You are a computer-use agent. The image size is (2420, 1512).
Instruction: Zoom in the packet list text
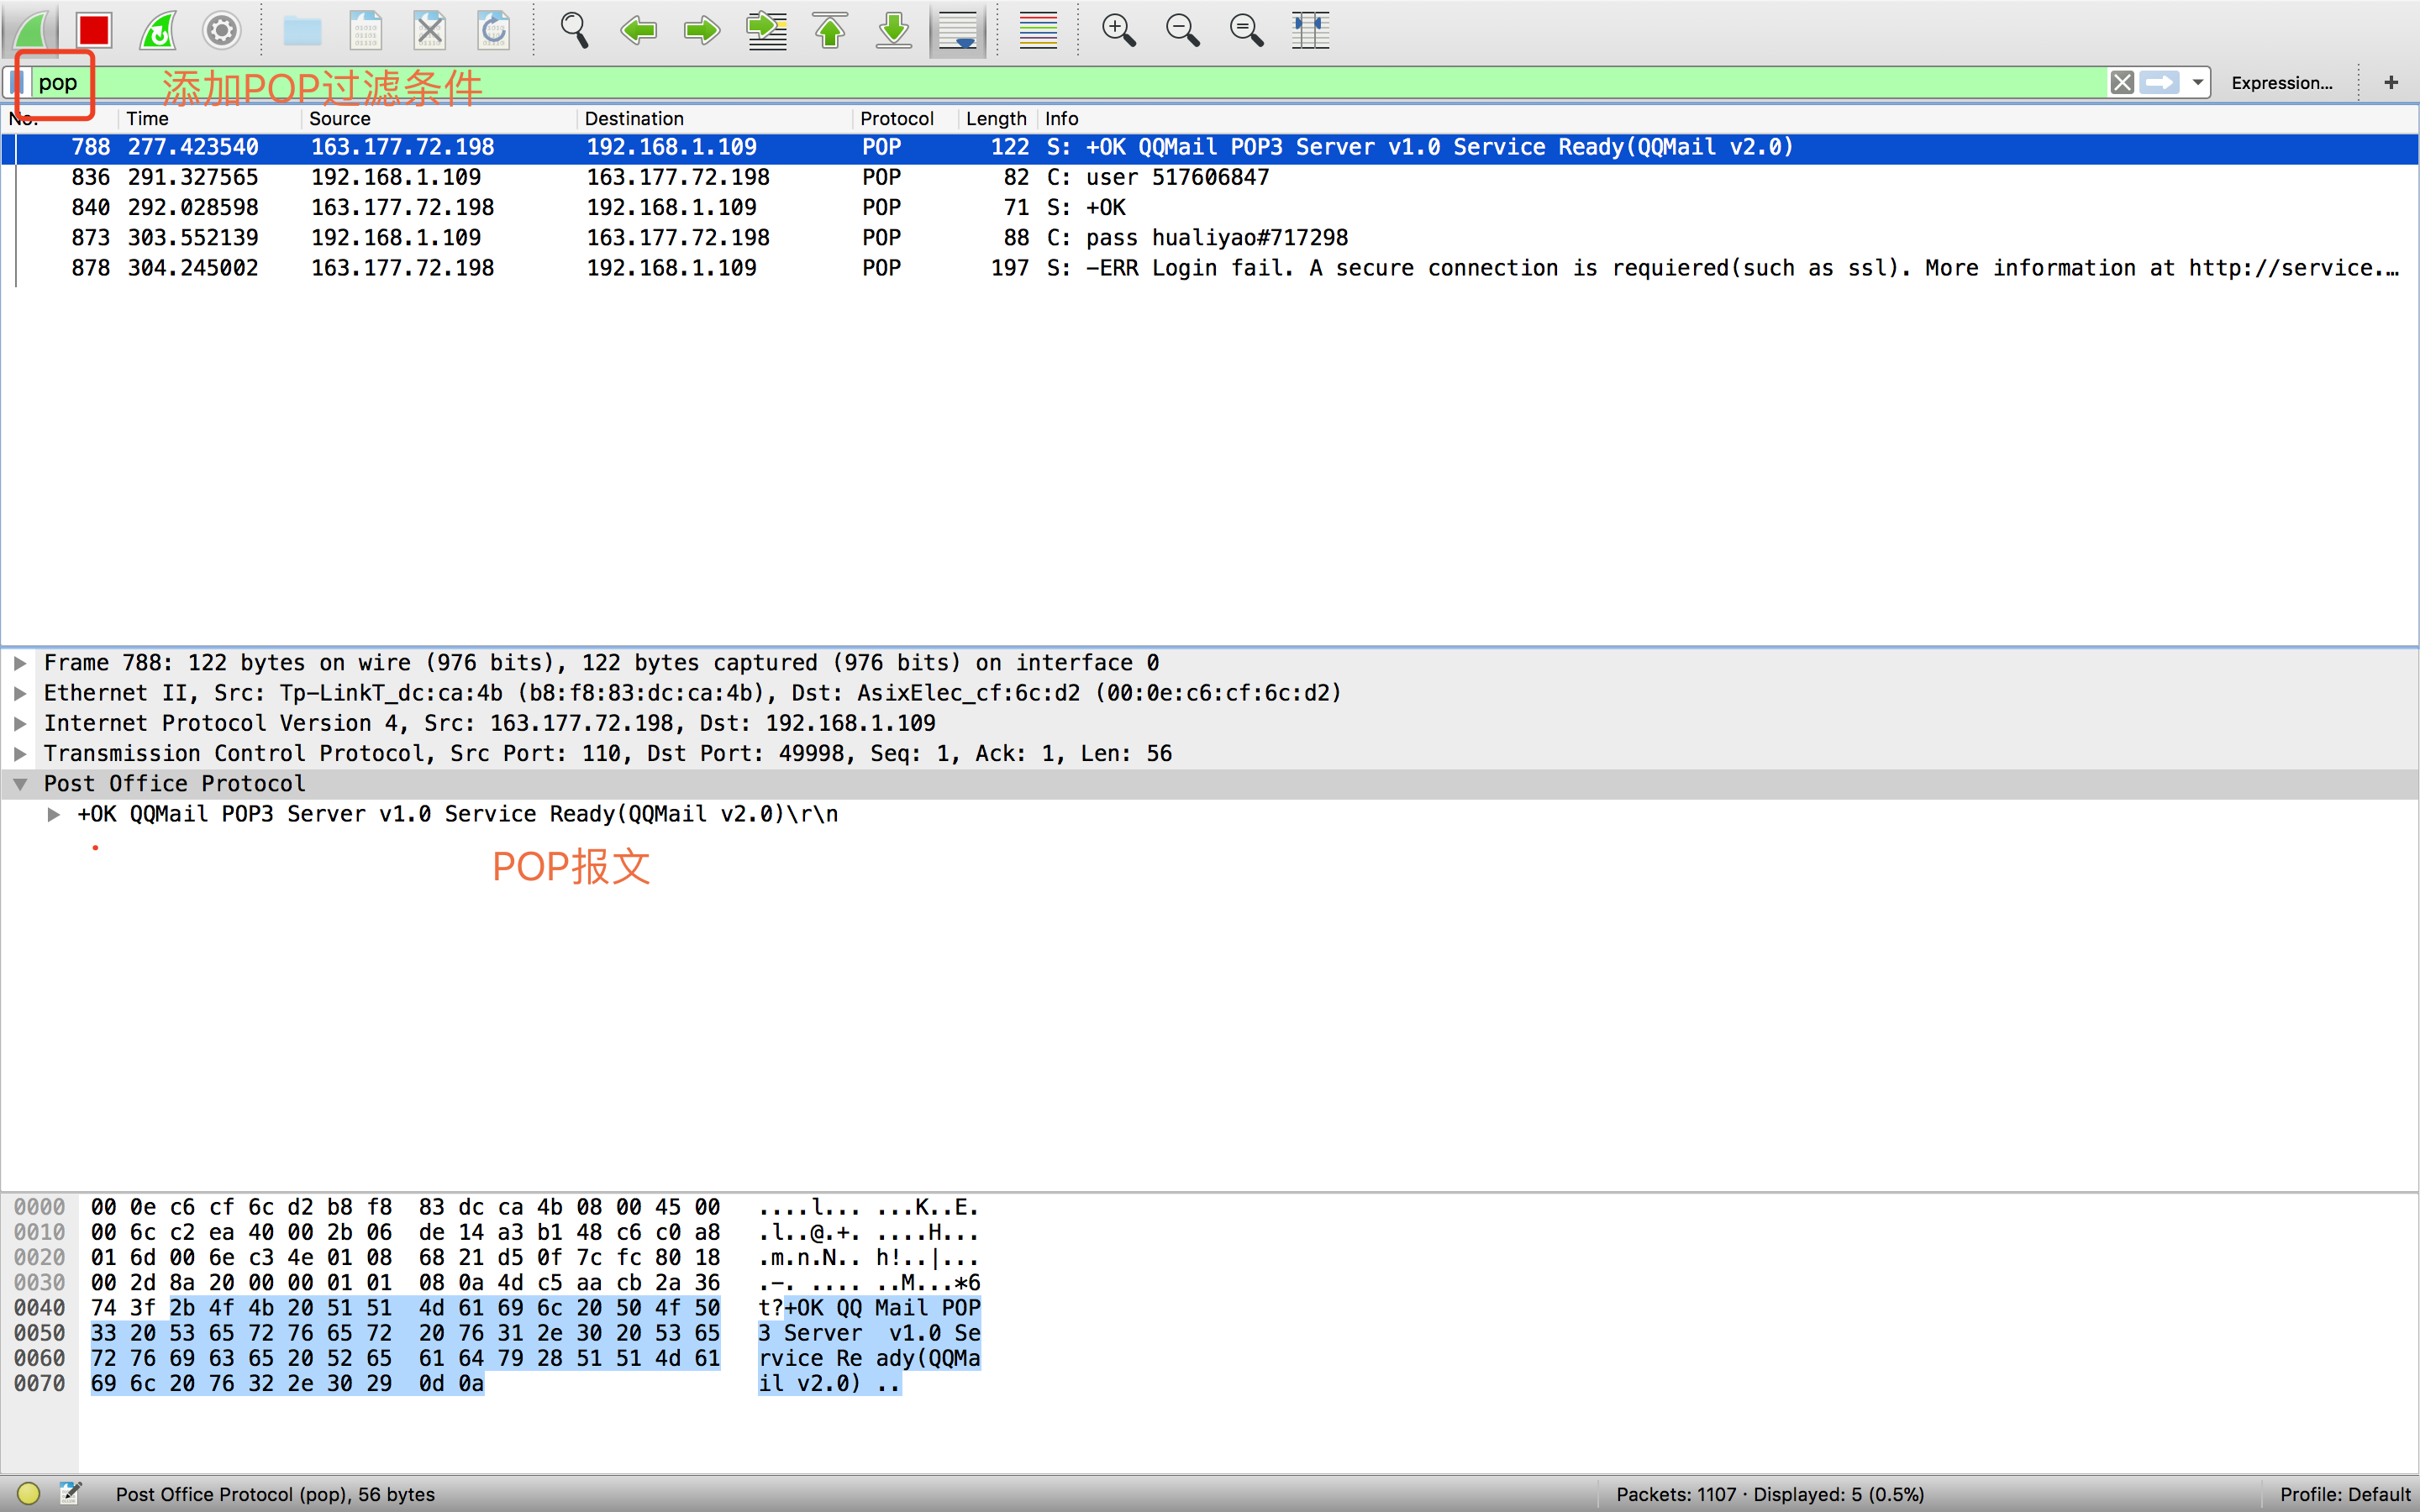click(x=1118, y=30)
